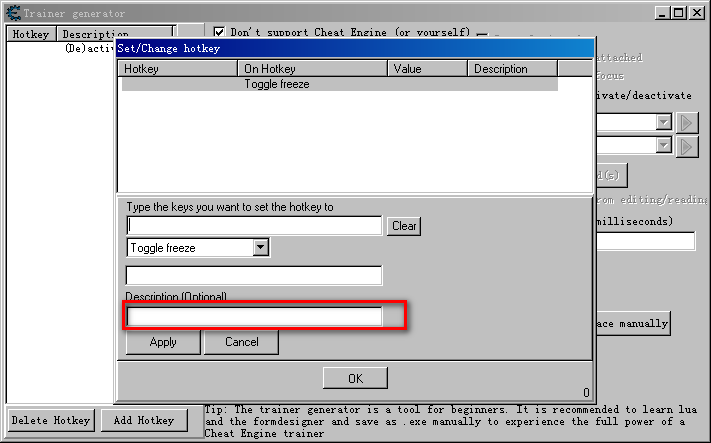Screen dimensions: 711x443
Task: Expand the second combo box on right panel
Action: point(663,146)
